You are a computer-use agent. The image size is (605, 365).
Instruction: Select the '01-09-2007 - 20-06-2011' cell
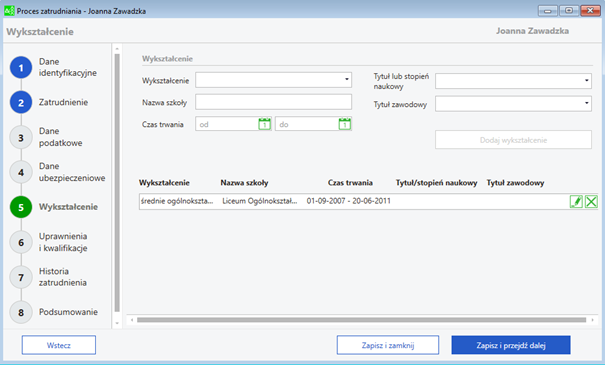(348, 201)
